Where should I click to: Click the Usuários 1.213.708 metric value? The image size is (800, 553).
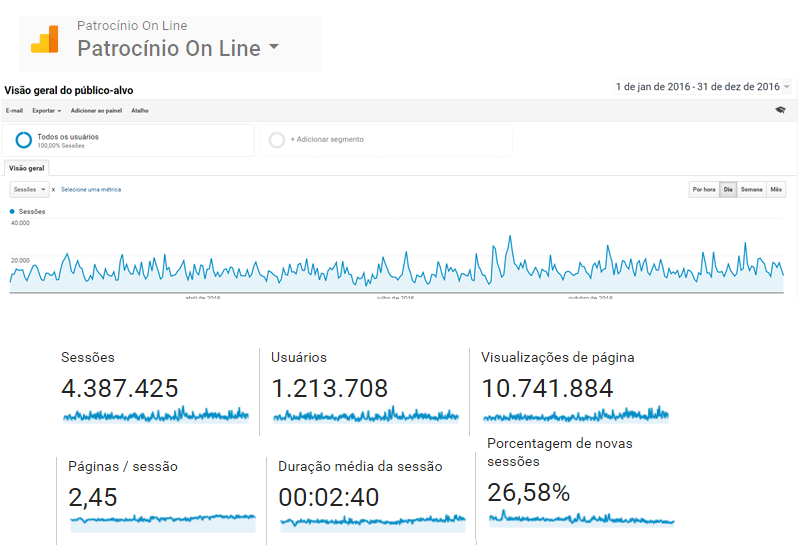[330, 388]
